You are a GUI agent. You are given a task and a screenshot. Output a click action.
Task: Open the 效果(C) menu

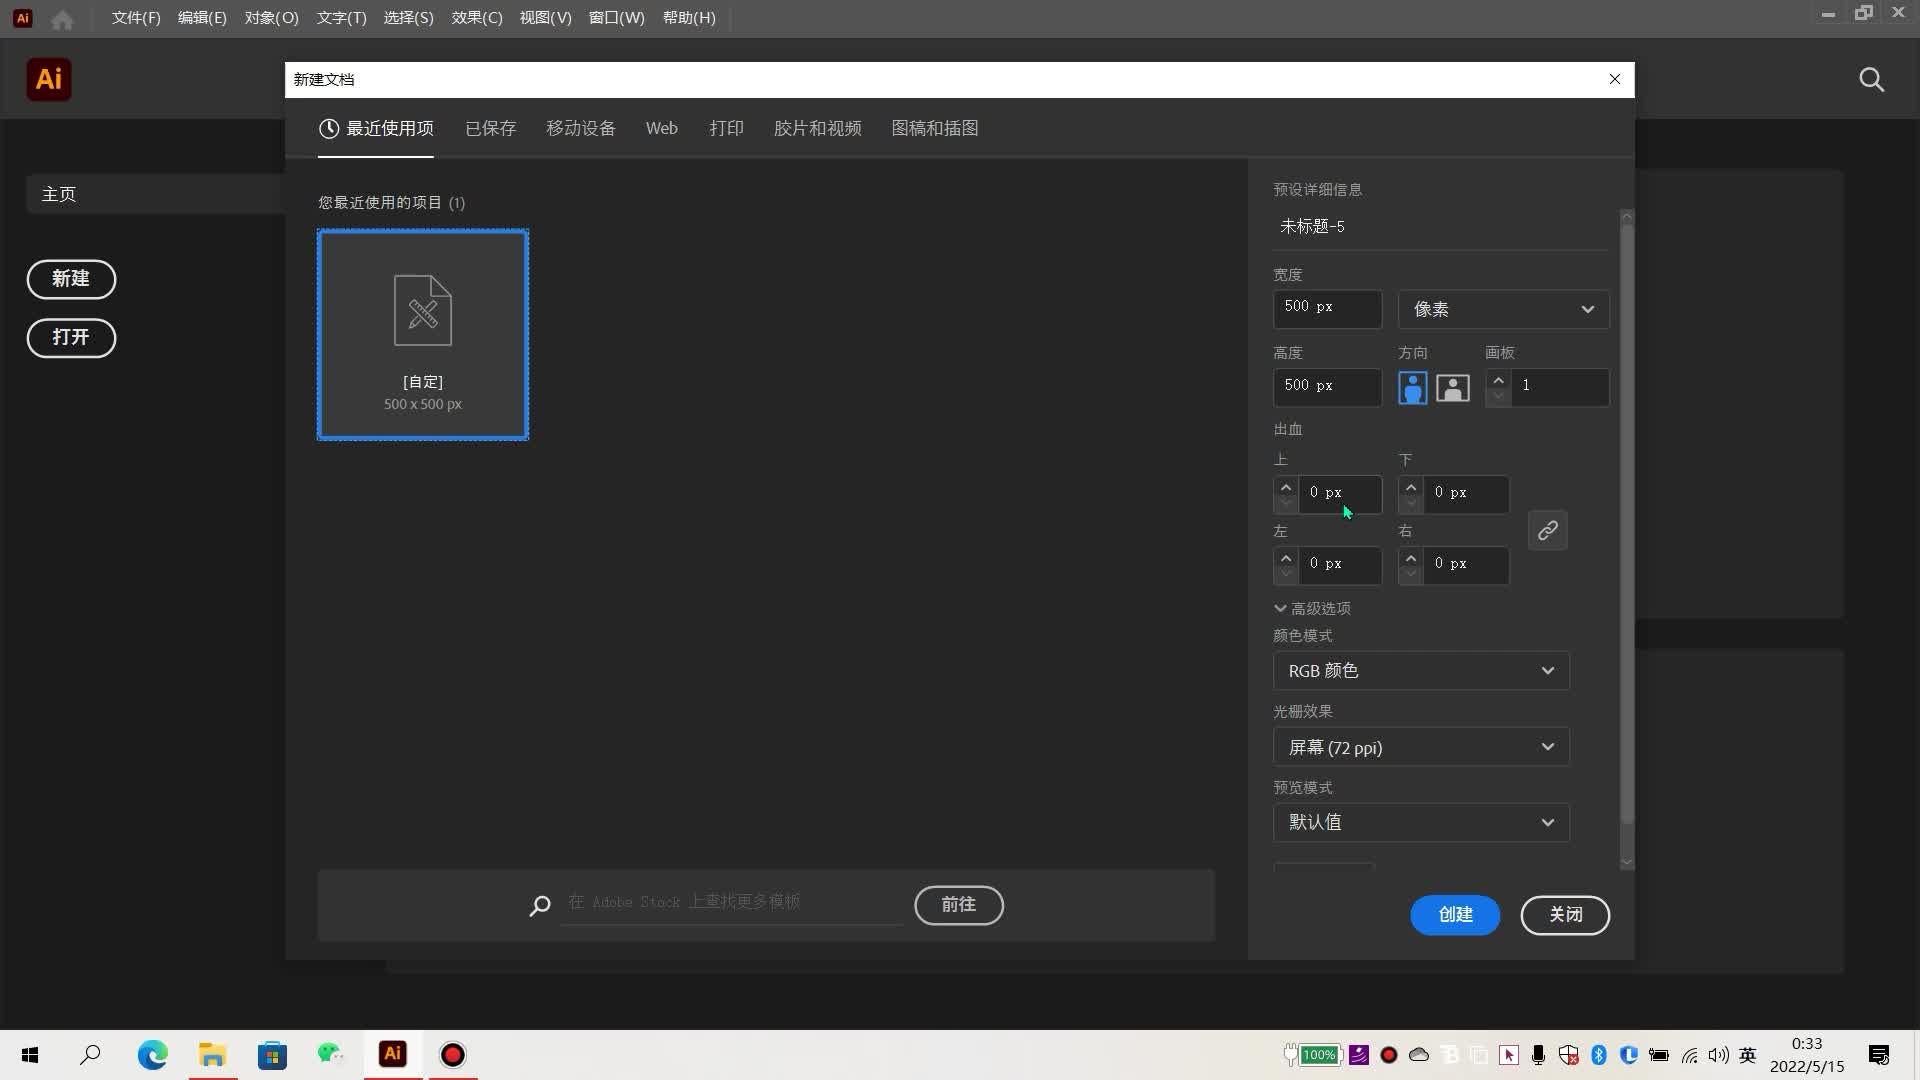tap(476, 18)
